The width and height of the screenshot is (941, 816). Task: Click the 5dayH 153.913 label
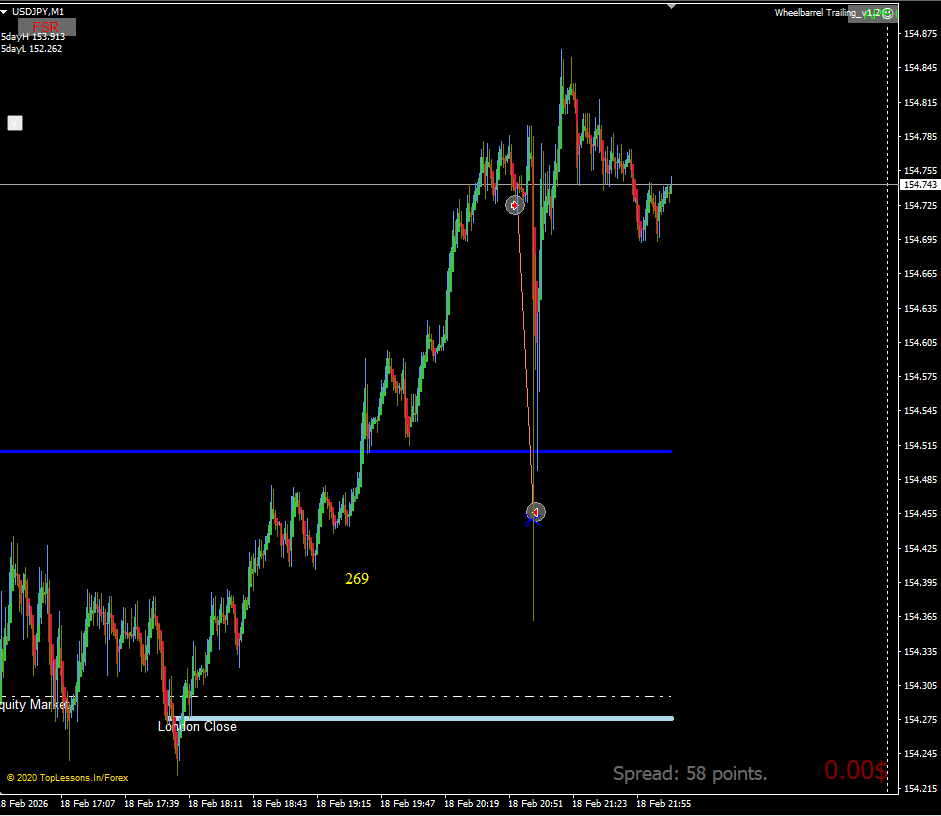[33, 37]
